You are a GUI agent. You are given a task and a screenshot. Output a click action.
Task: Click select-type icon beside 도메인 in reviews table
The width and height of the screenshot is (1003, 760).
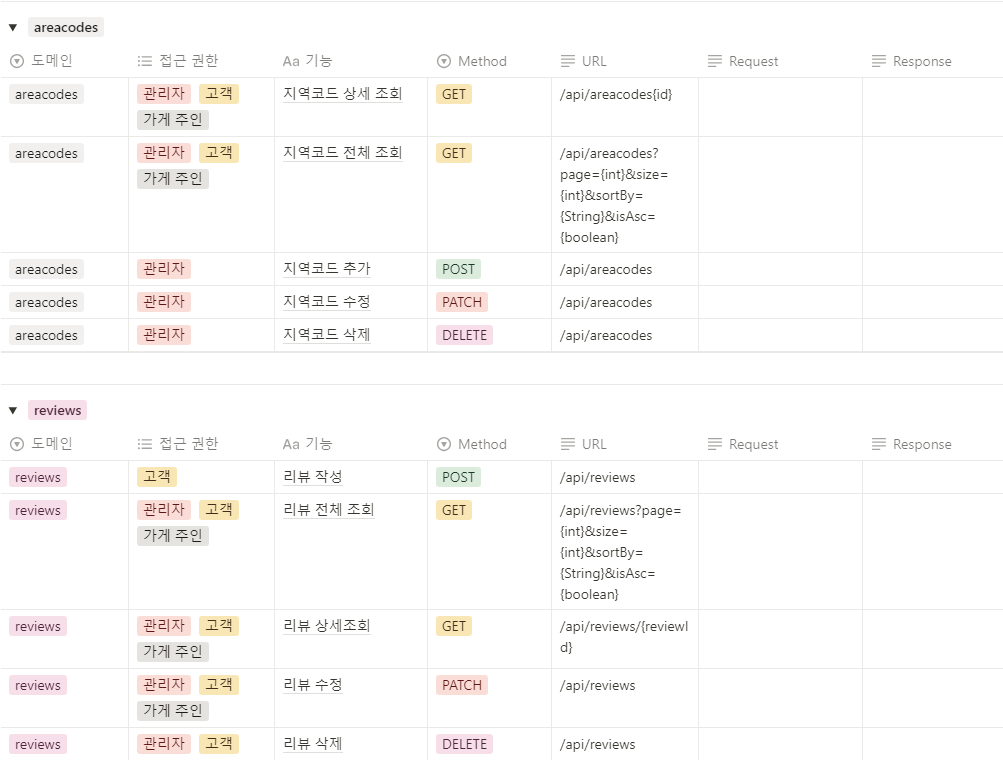(x=17, y=444)
